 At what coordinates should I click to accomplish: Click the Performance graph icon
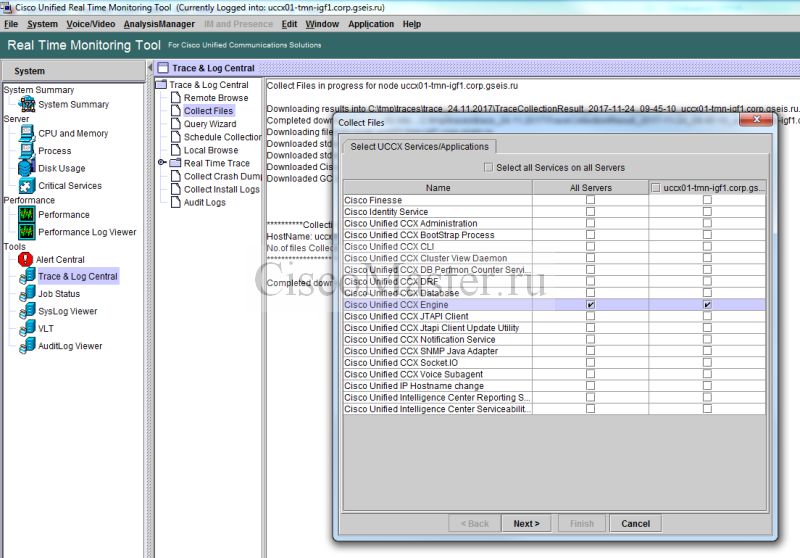point(27,214)
